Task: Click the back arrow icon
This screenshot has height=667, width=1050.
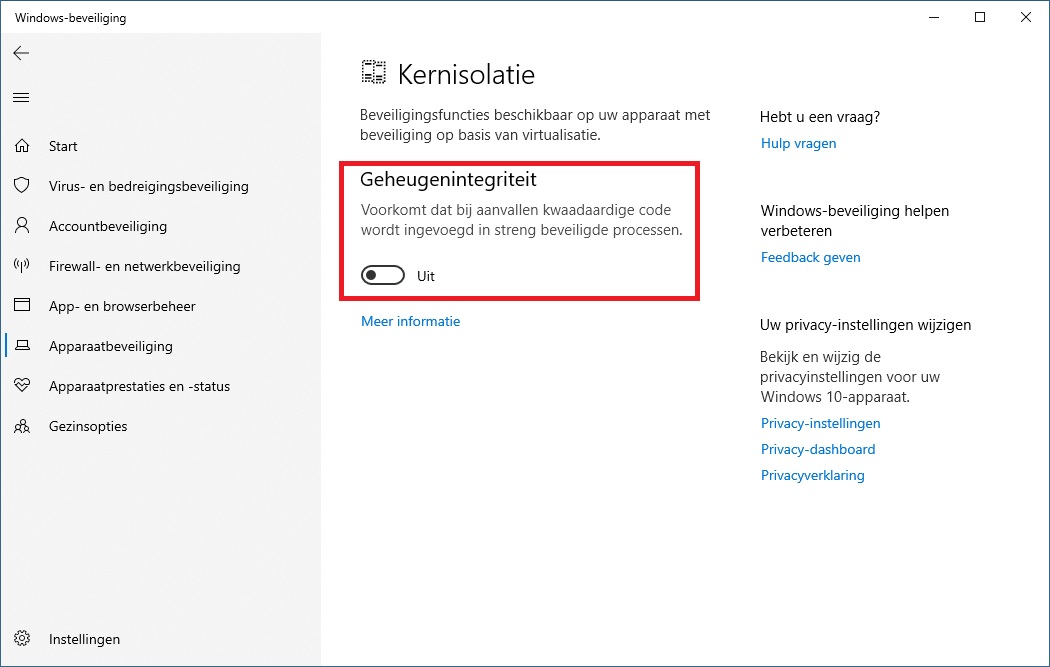Action: pyautogui.click(x=21, y=53)
